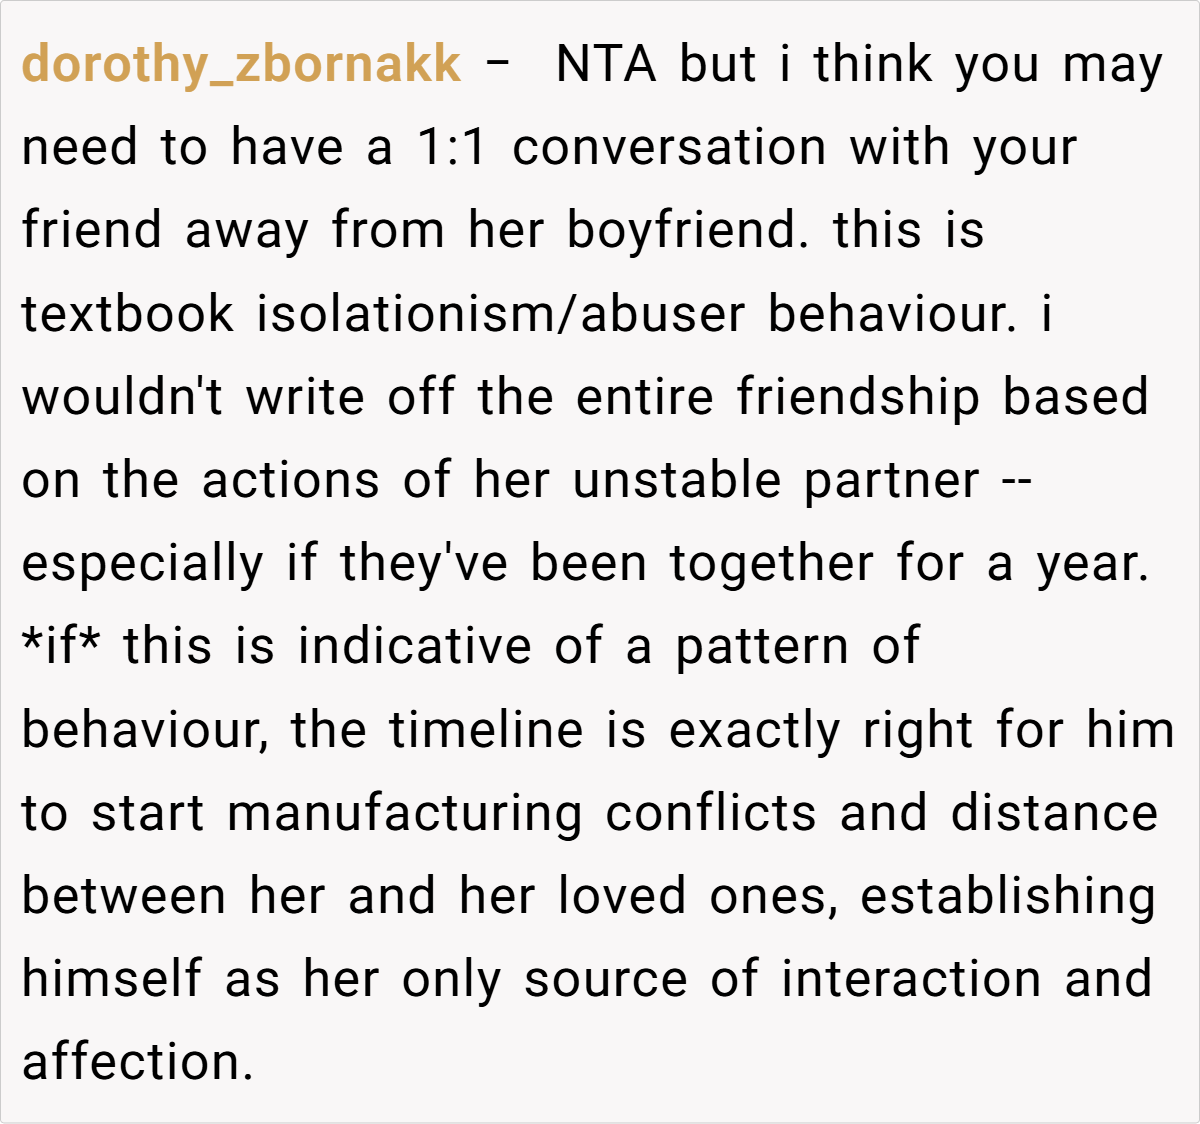
Task: Click the word "textbook" in the comment
Action: (127, 314)
